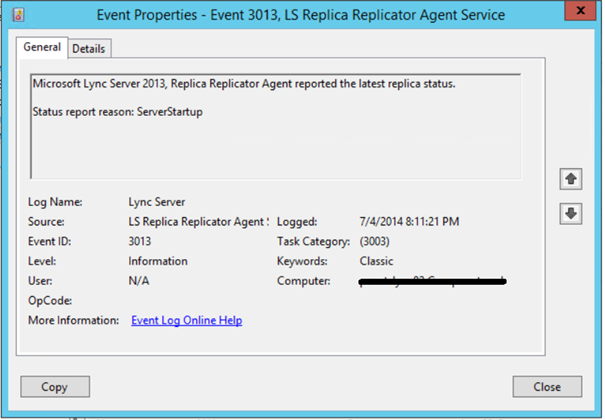Click the Level value 'Information'
605x420 pixels.
(160, 261)
